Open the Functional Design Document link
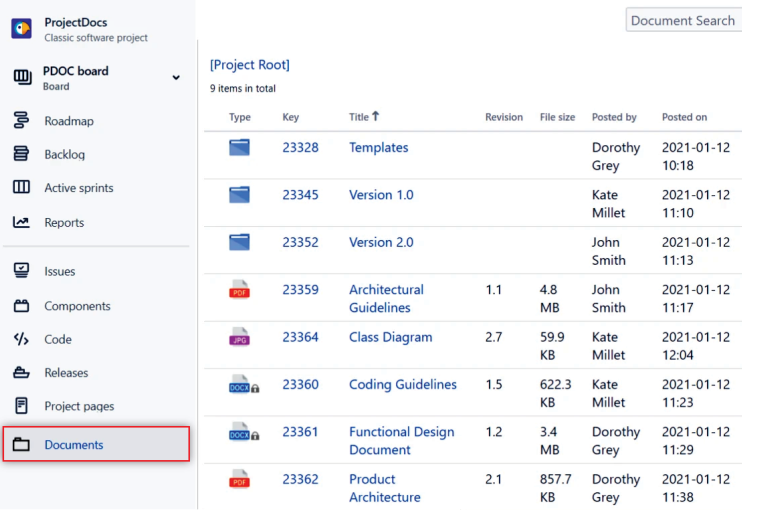The image size is (774, 517). (402, 441)
